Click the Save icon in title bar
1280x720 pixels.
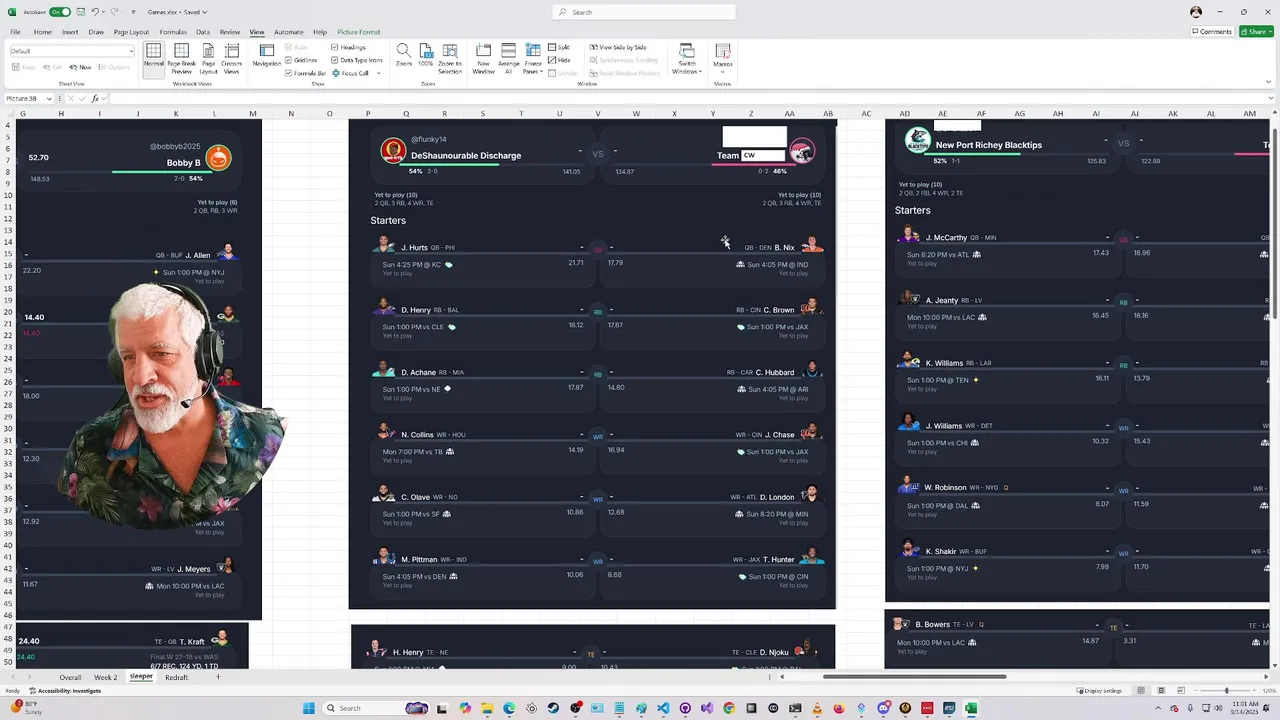pyautogui.click(x=80, y=12)
